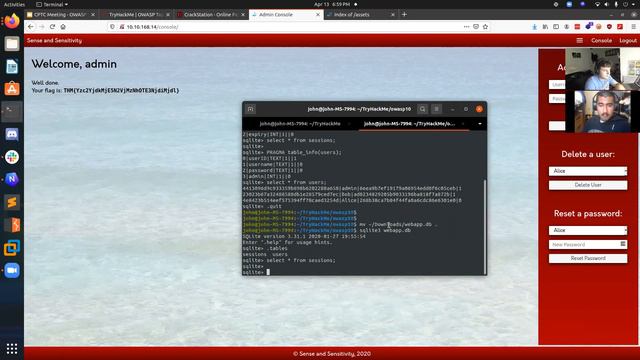Click the terminal window scrollbar
640x360 pixels.
point(484,227)
